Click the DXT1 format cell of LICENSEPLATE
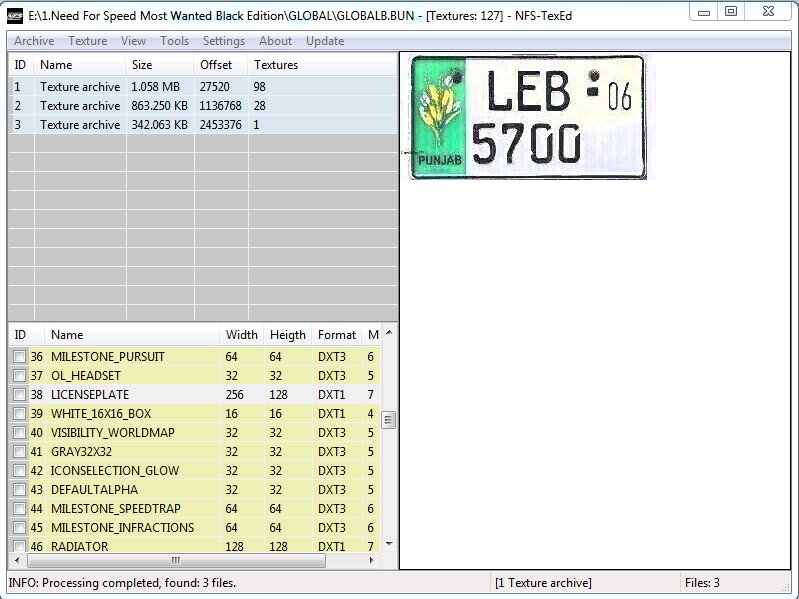 tap(332, 394)
